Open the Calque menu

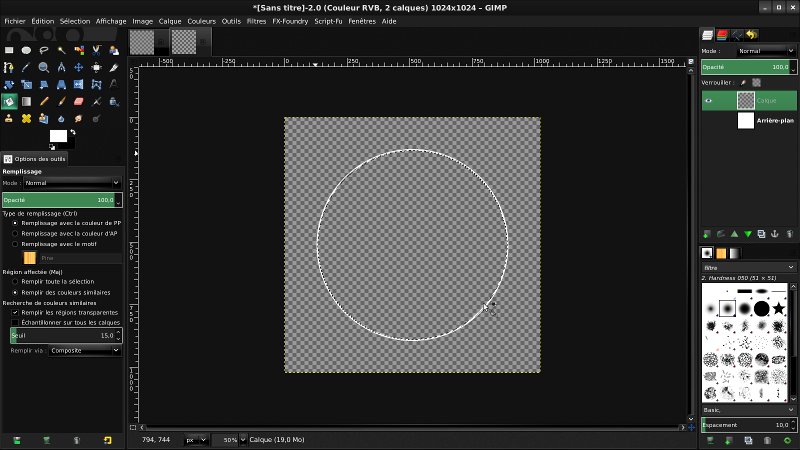point(170,21)
